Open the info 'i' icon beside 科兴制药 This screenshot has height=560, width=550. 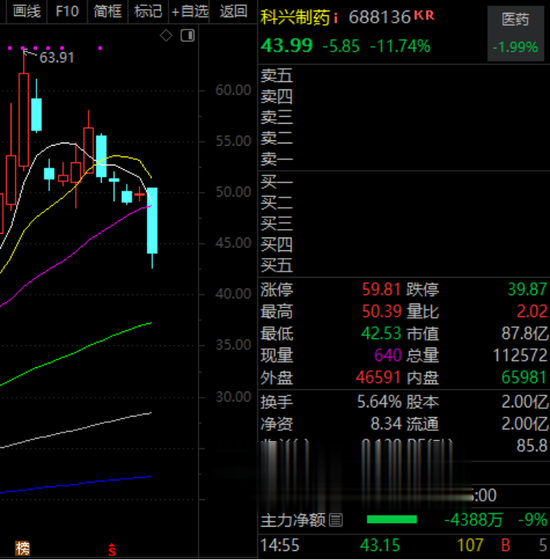tap(336, 18)
